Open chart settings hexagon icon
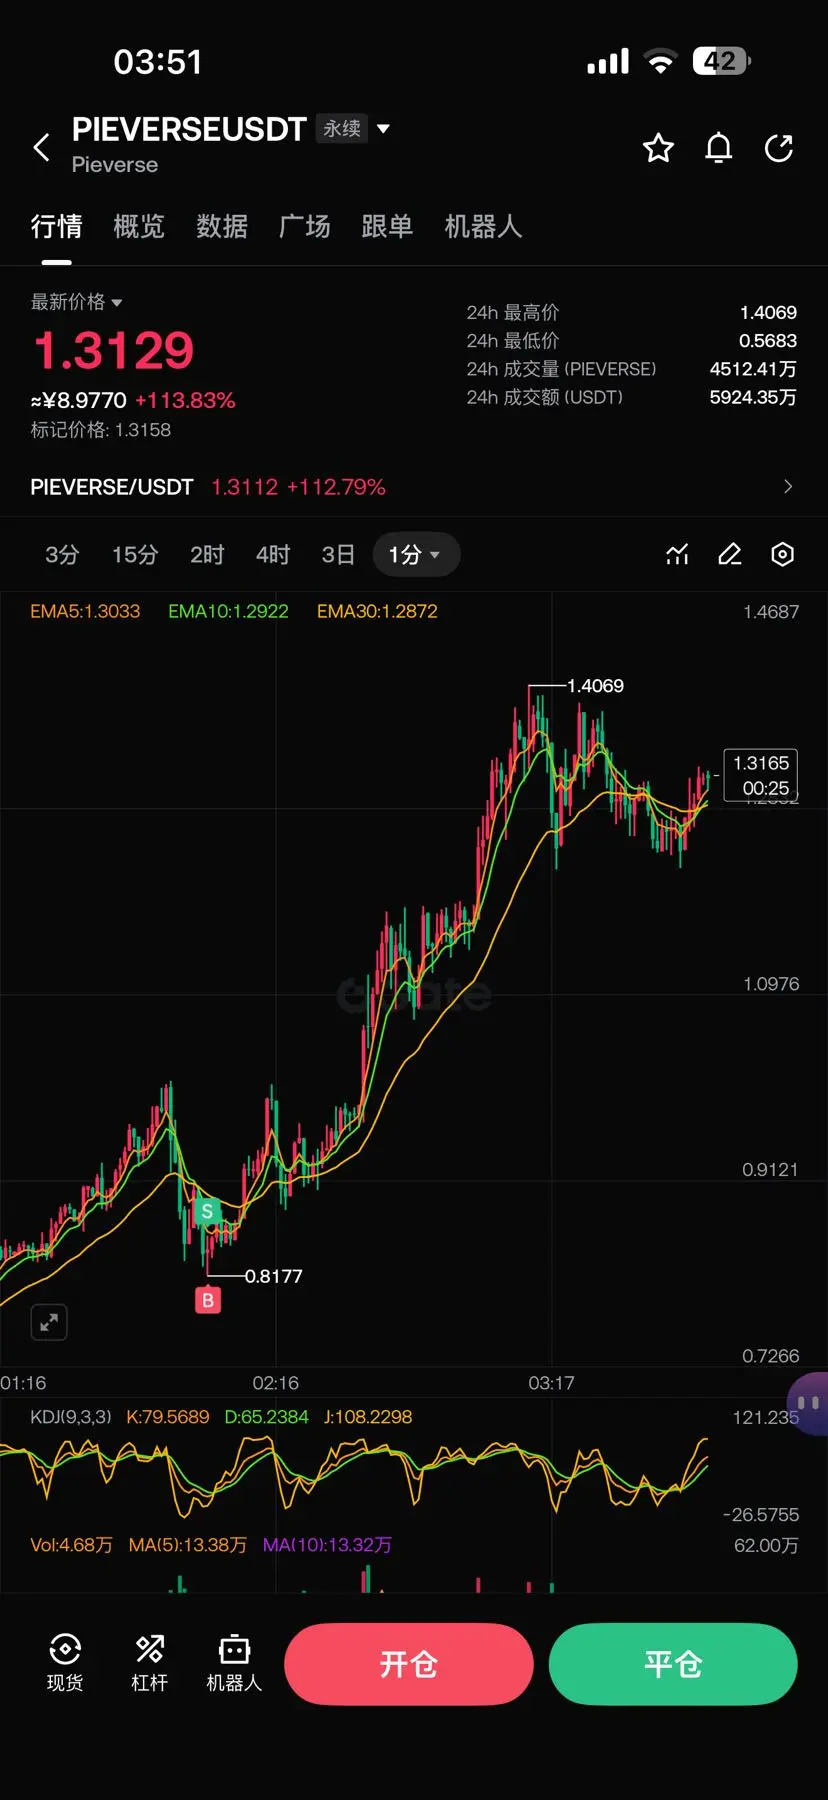This screenshot has width=828, height=1800. 783,554
